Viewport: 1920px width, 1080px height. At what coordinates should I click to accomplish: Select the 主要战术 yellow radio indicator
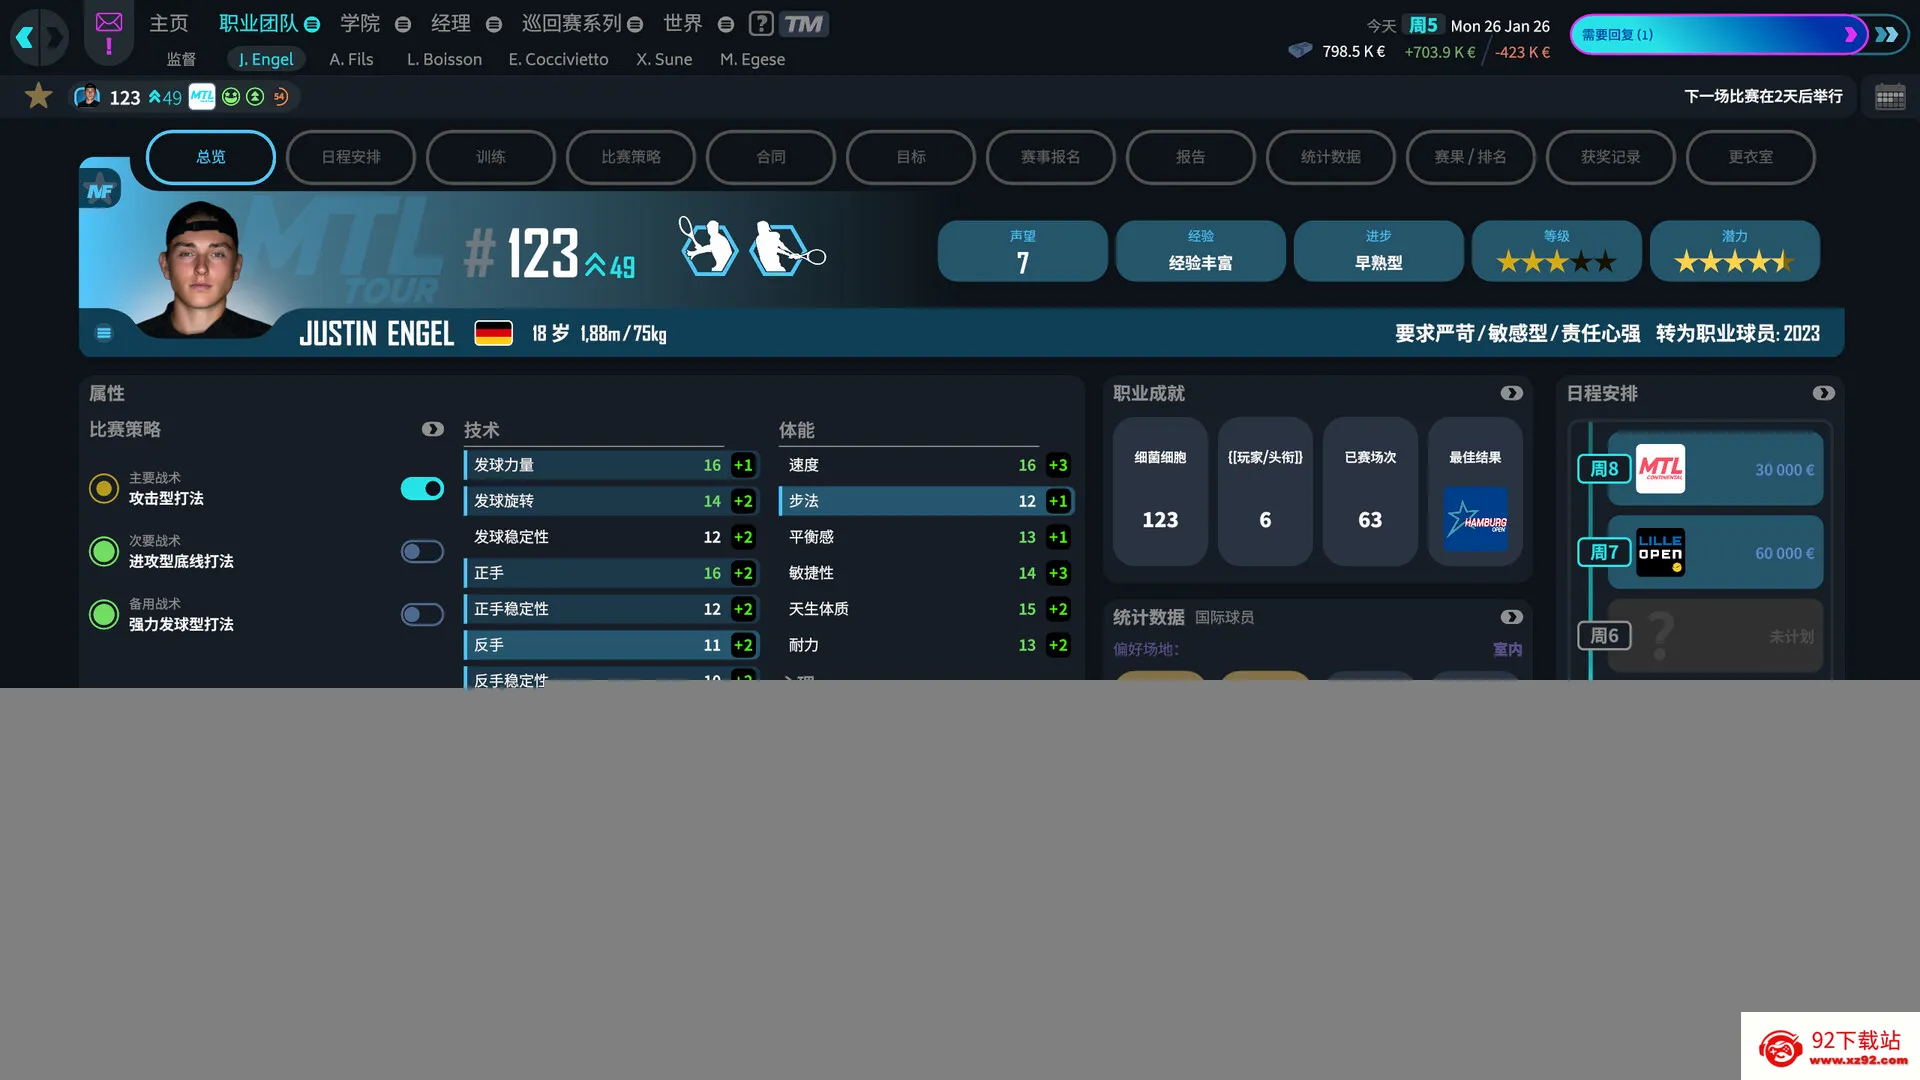click(x=104, y=488)
